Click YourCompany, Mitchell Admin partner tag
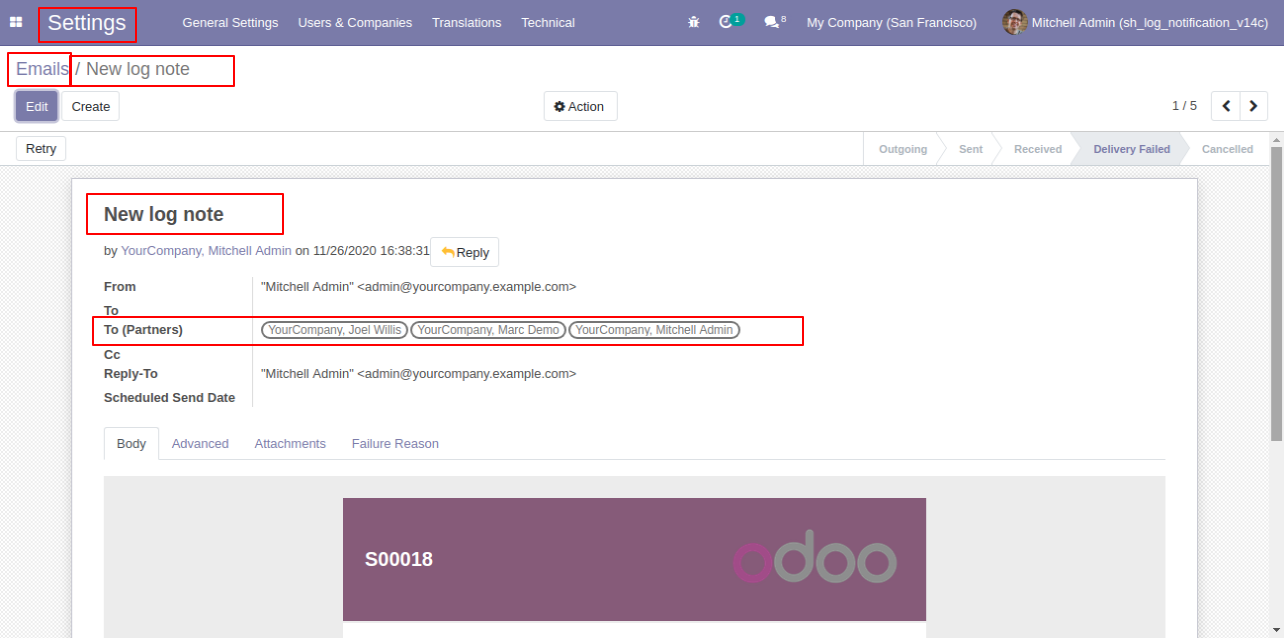The height and width of the screenshot is (638, 1284). [654, 330]
